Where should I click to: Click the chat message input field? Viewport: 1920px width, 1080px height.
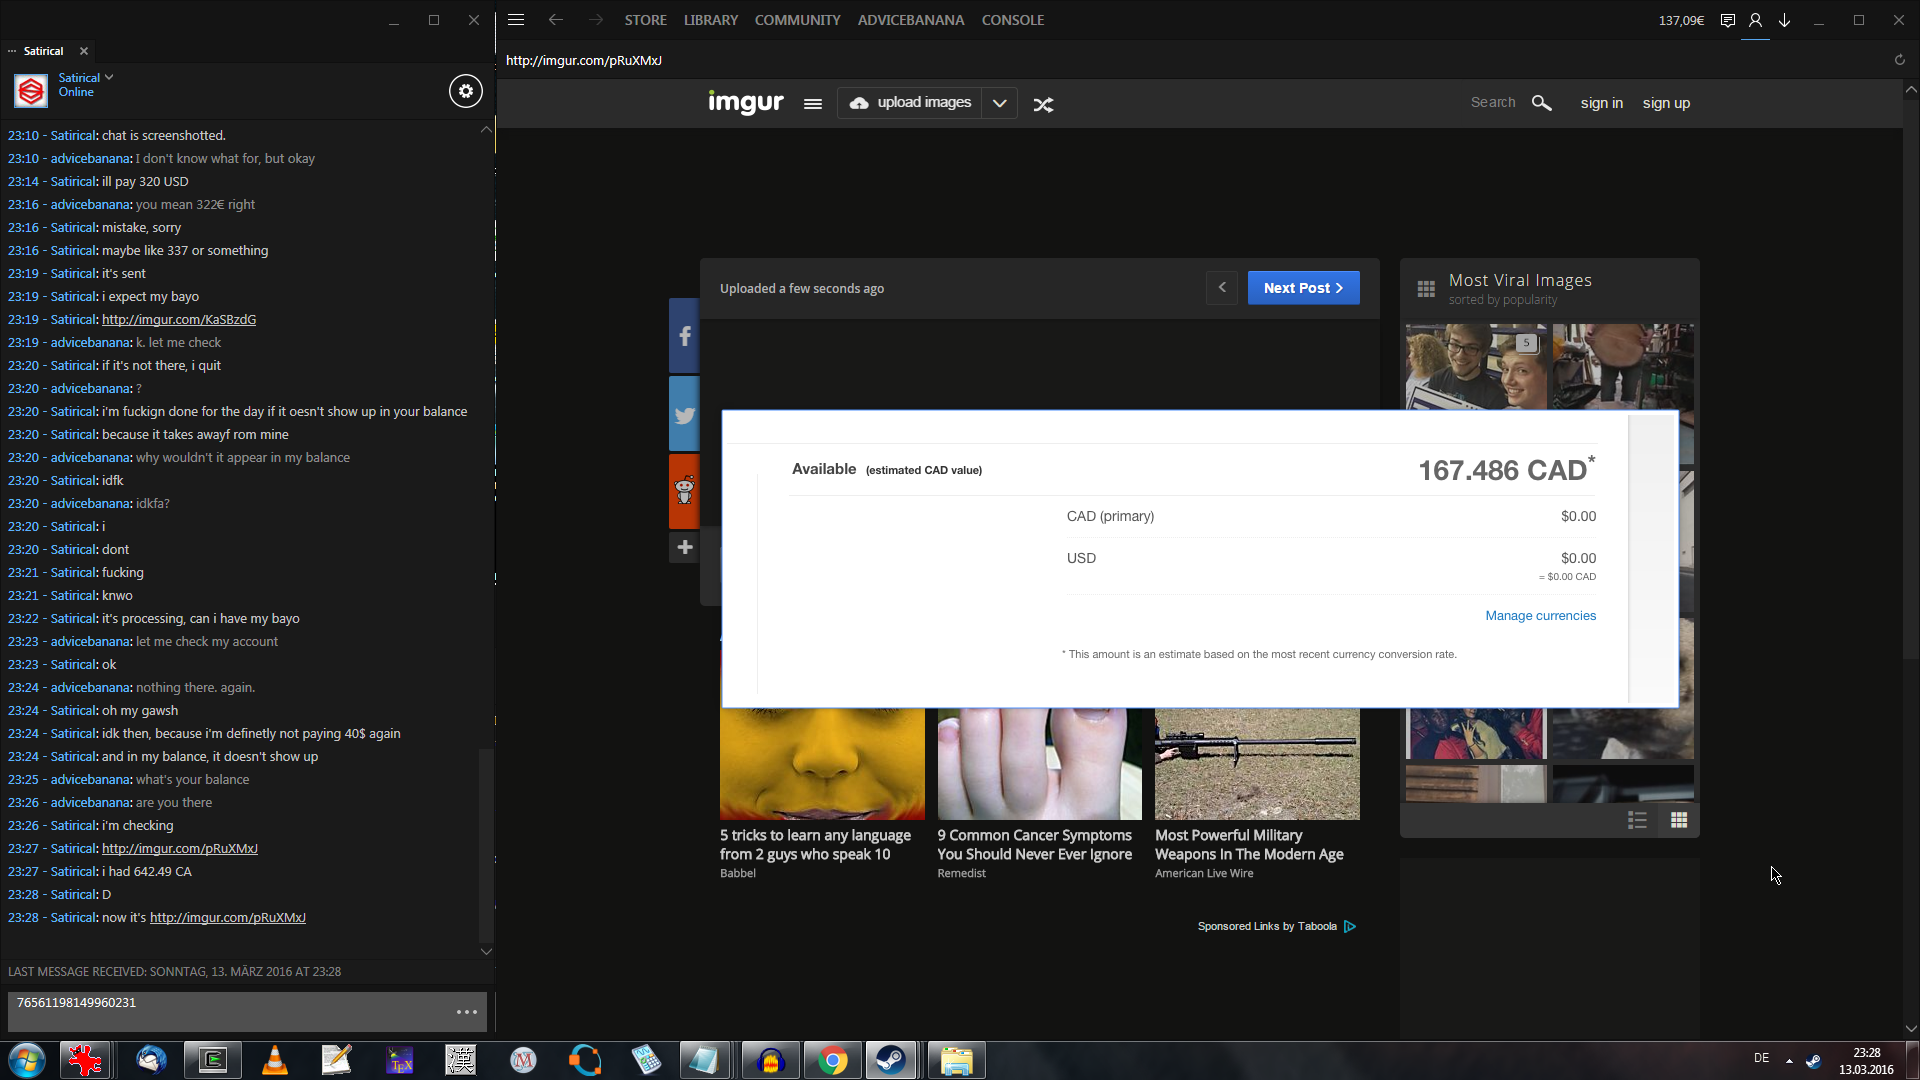[230, 1011]
